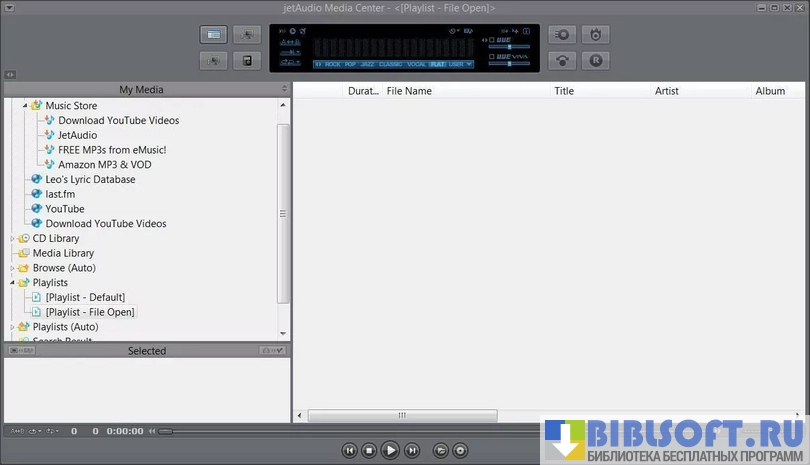
Task: Click the round R record button
Action: coord(596,60)
